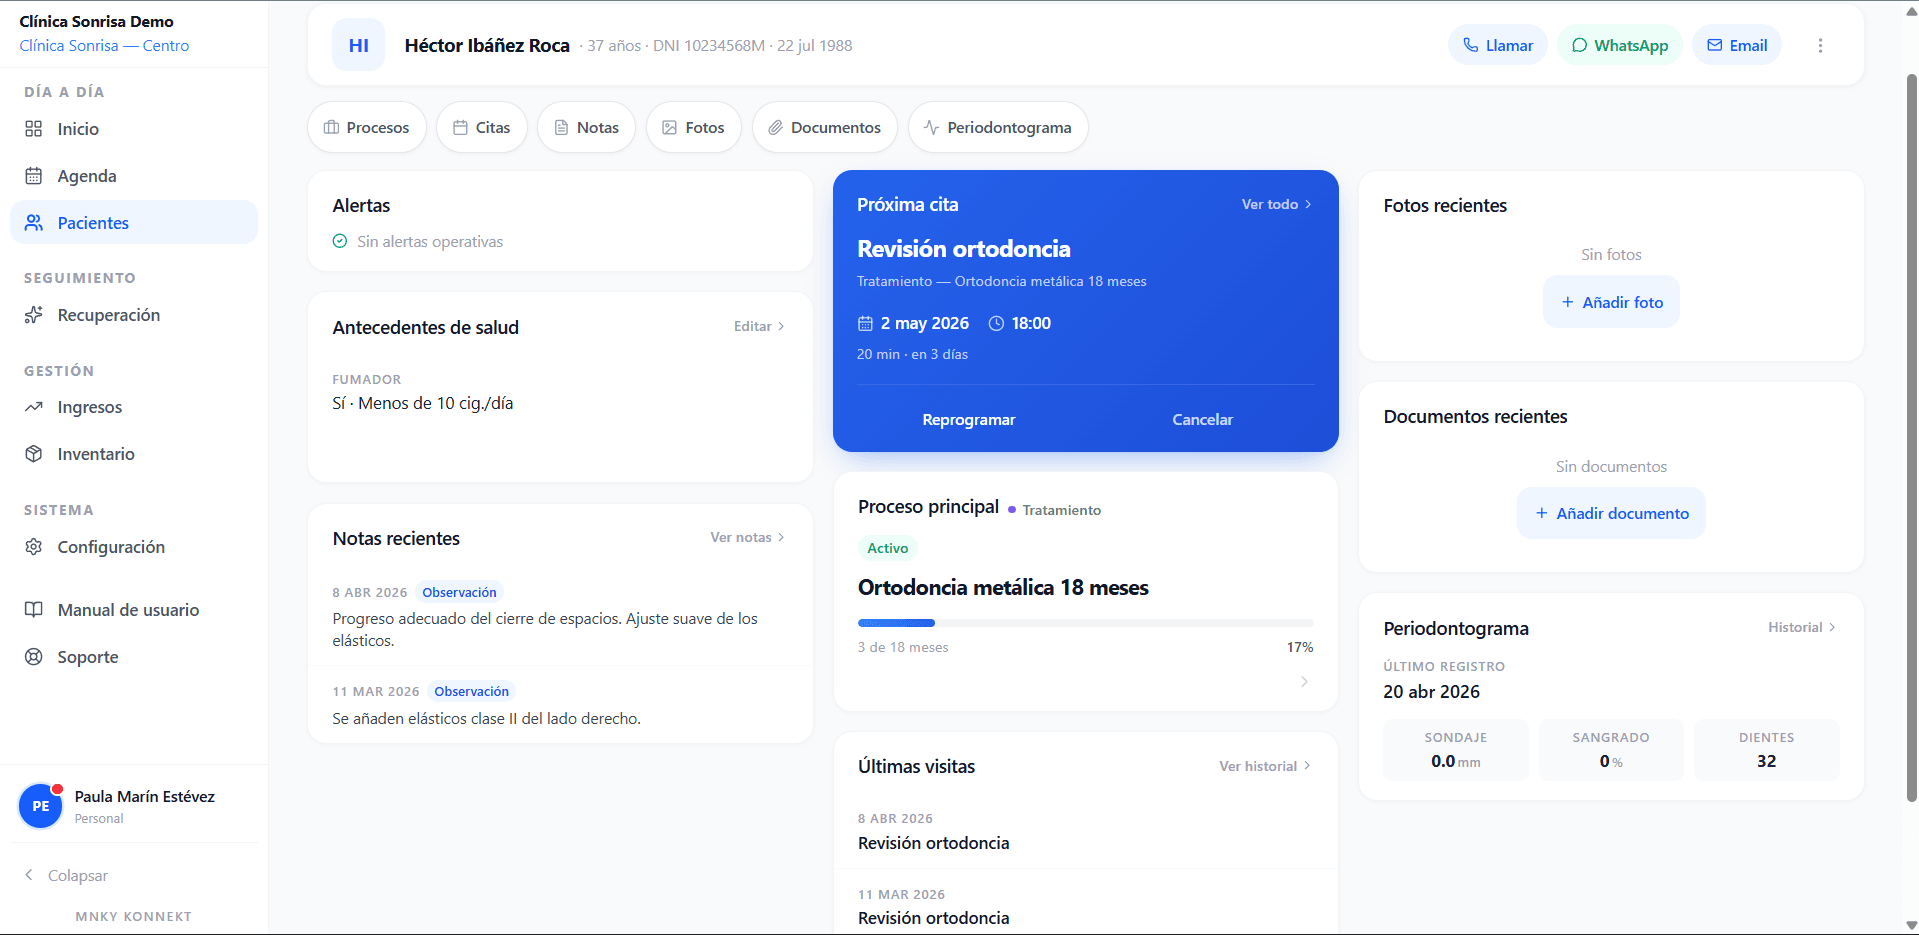This screenshot has width=1919, height=935.
Task: Click the pulse icon on Periodontograma tab
Action: coord(932,127)
